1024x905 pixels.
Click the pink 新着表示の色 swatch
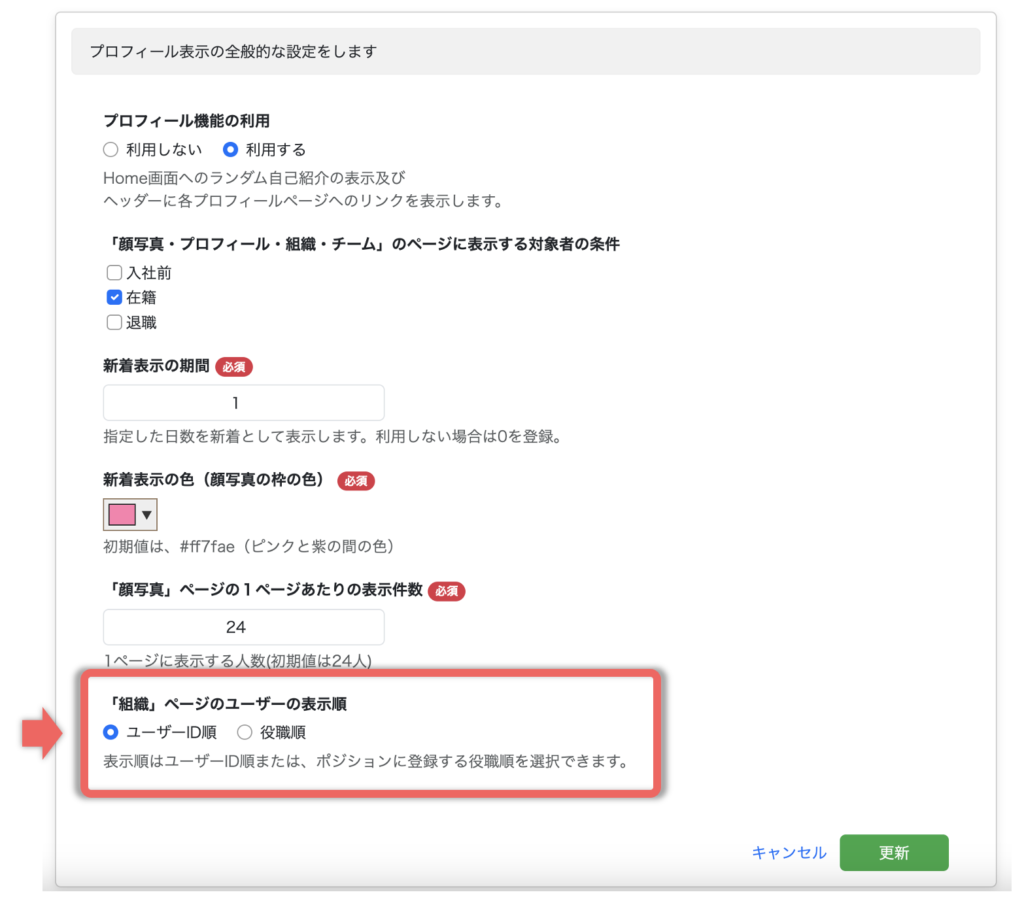[x=121, y=515]
